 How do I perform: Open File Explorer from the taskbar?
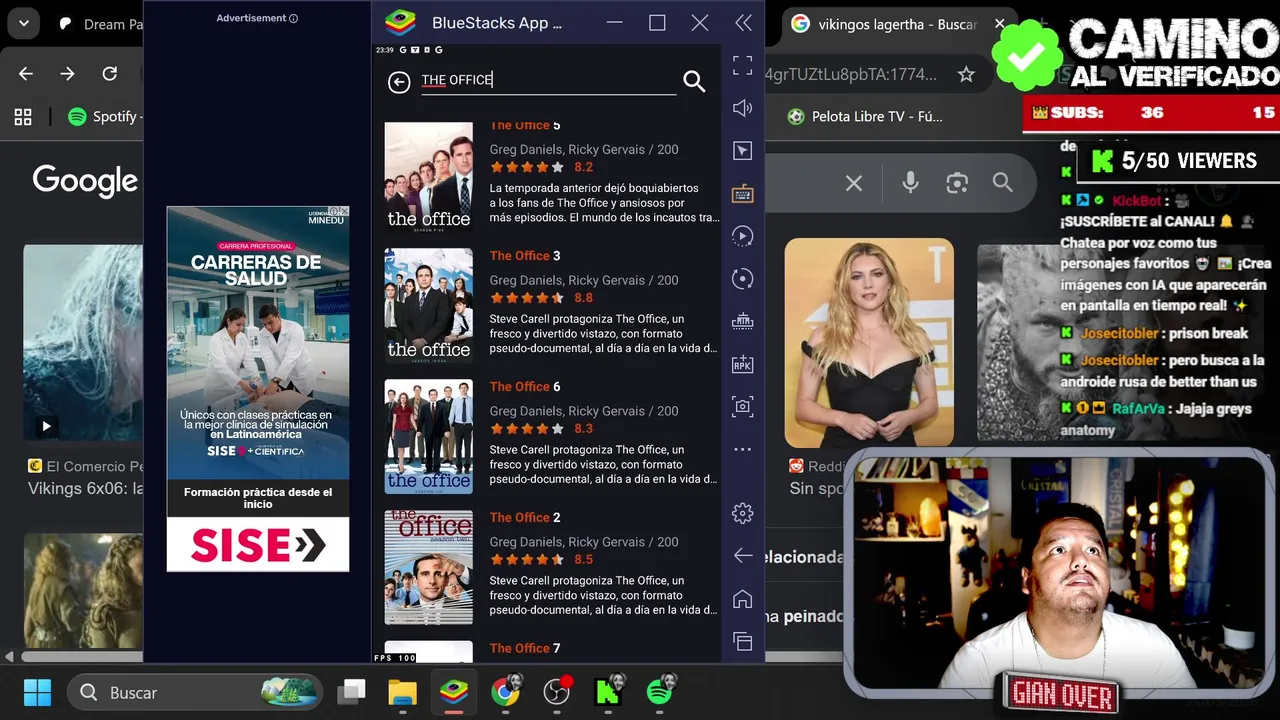[x=402, y=692]
